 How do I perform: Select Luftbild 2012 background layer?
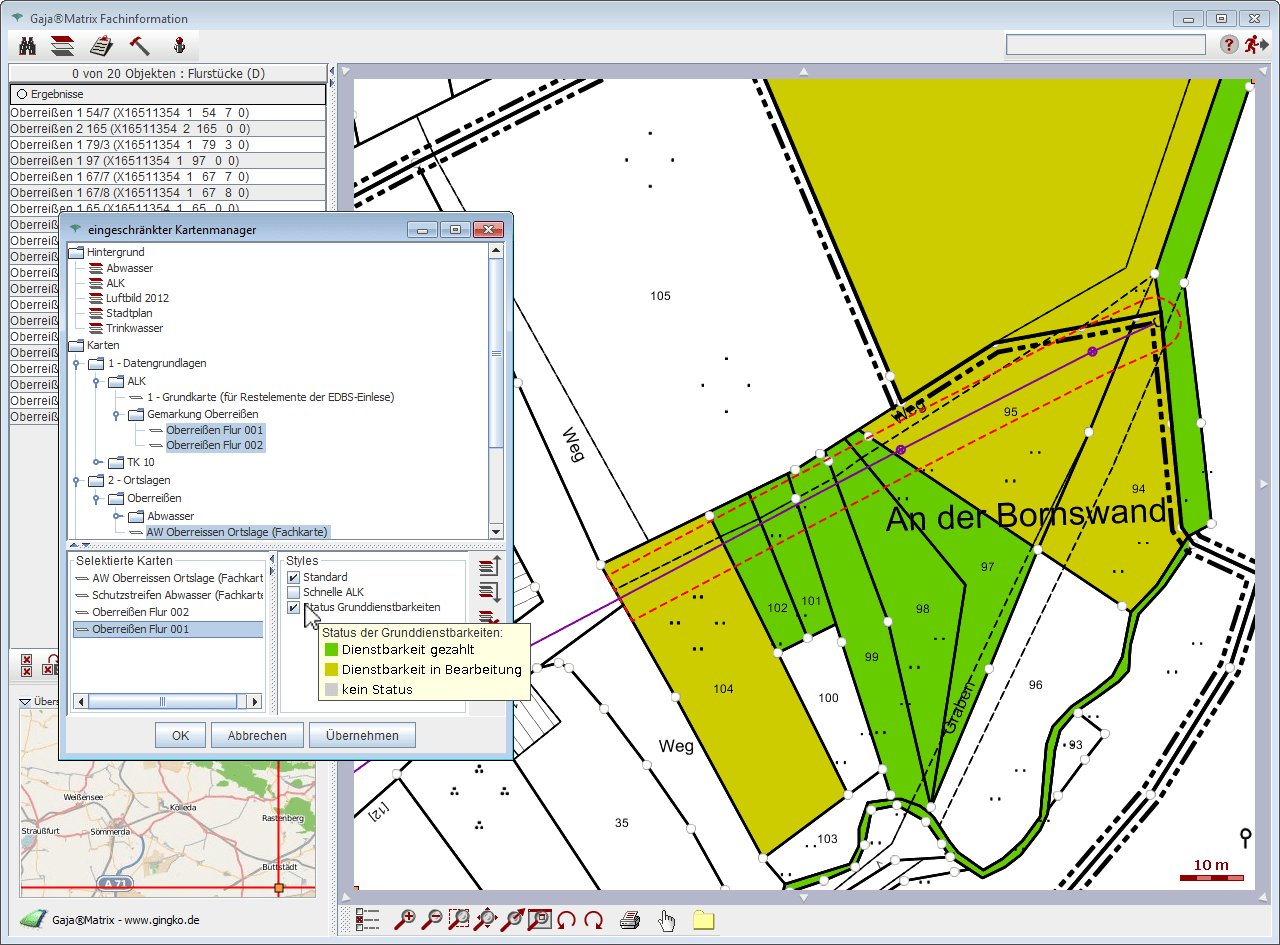137,298
